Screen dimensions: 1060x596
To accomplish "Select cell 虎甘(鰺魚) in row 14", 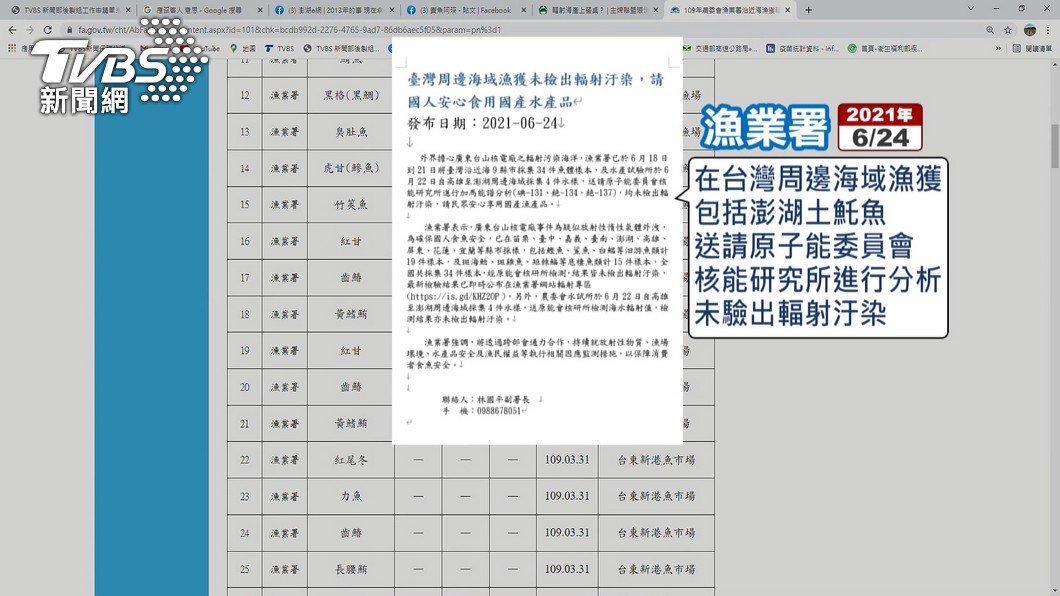I will pyautogui.click(x=351, y=168).
